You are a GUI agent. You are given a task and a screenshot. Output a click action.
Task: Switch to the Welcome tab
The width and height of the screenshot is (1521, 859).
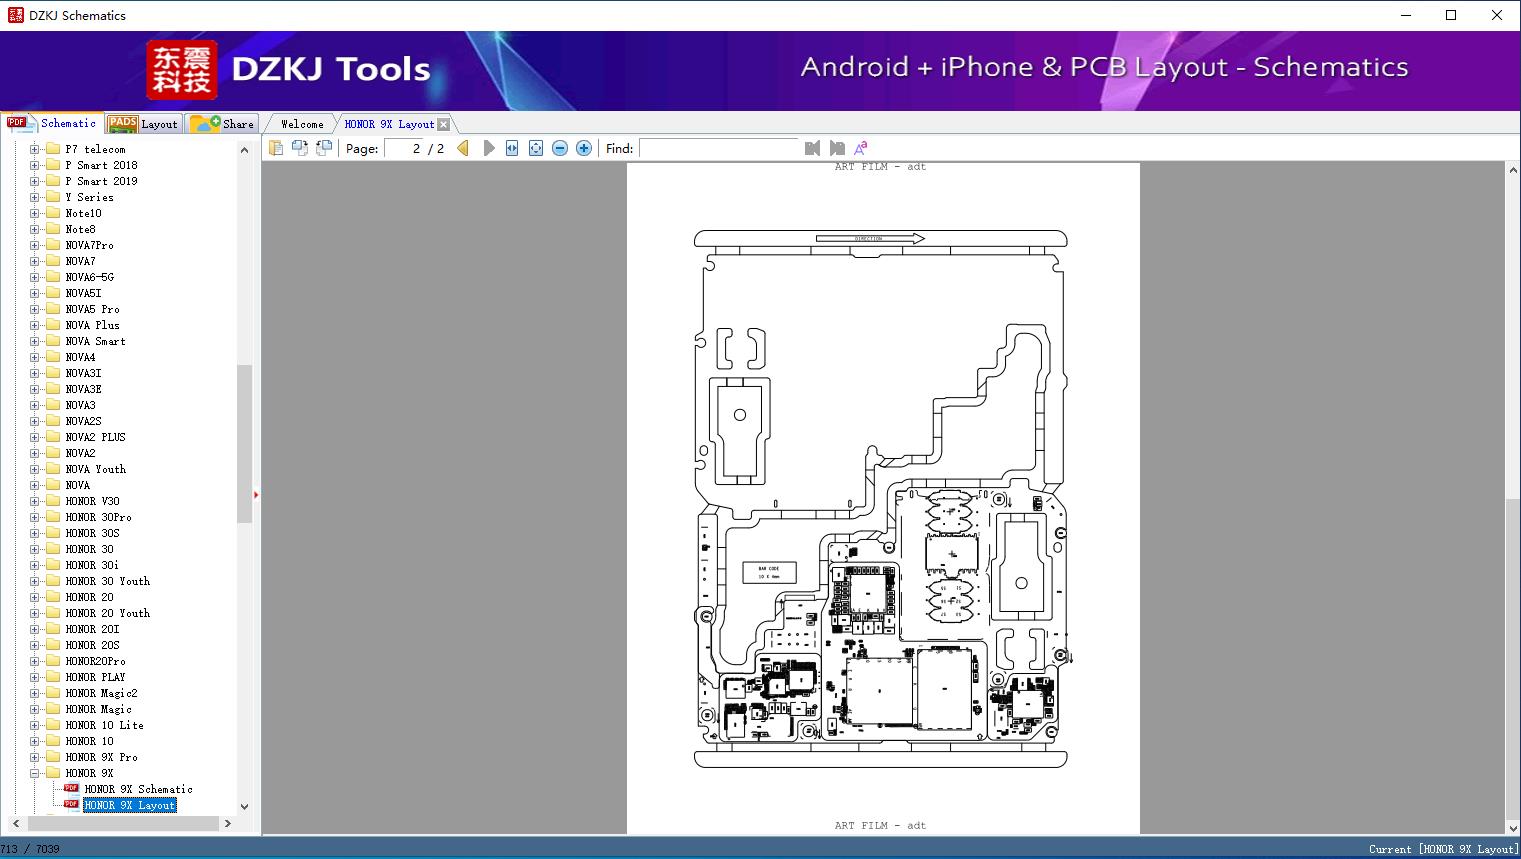click(x=302, y=124)
